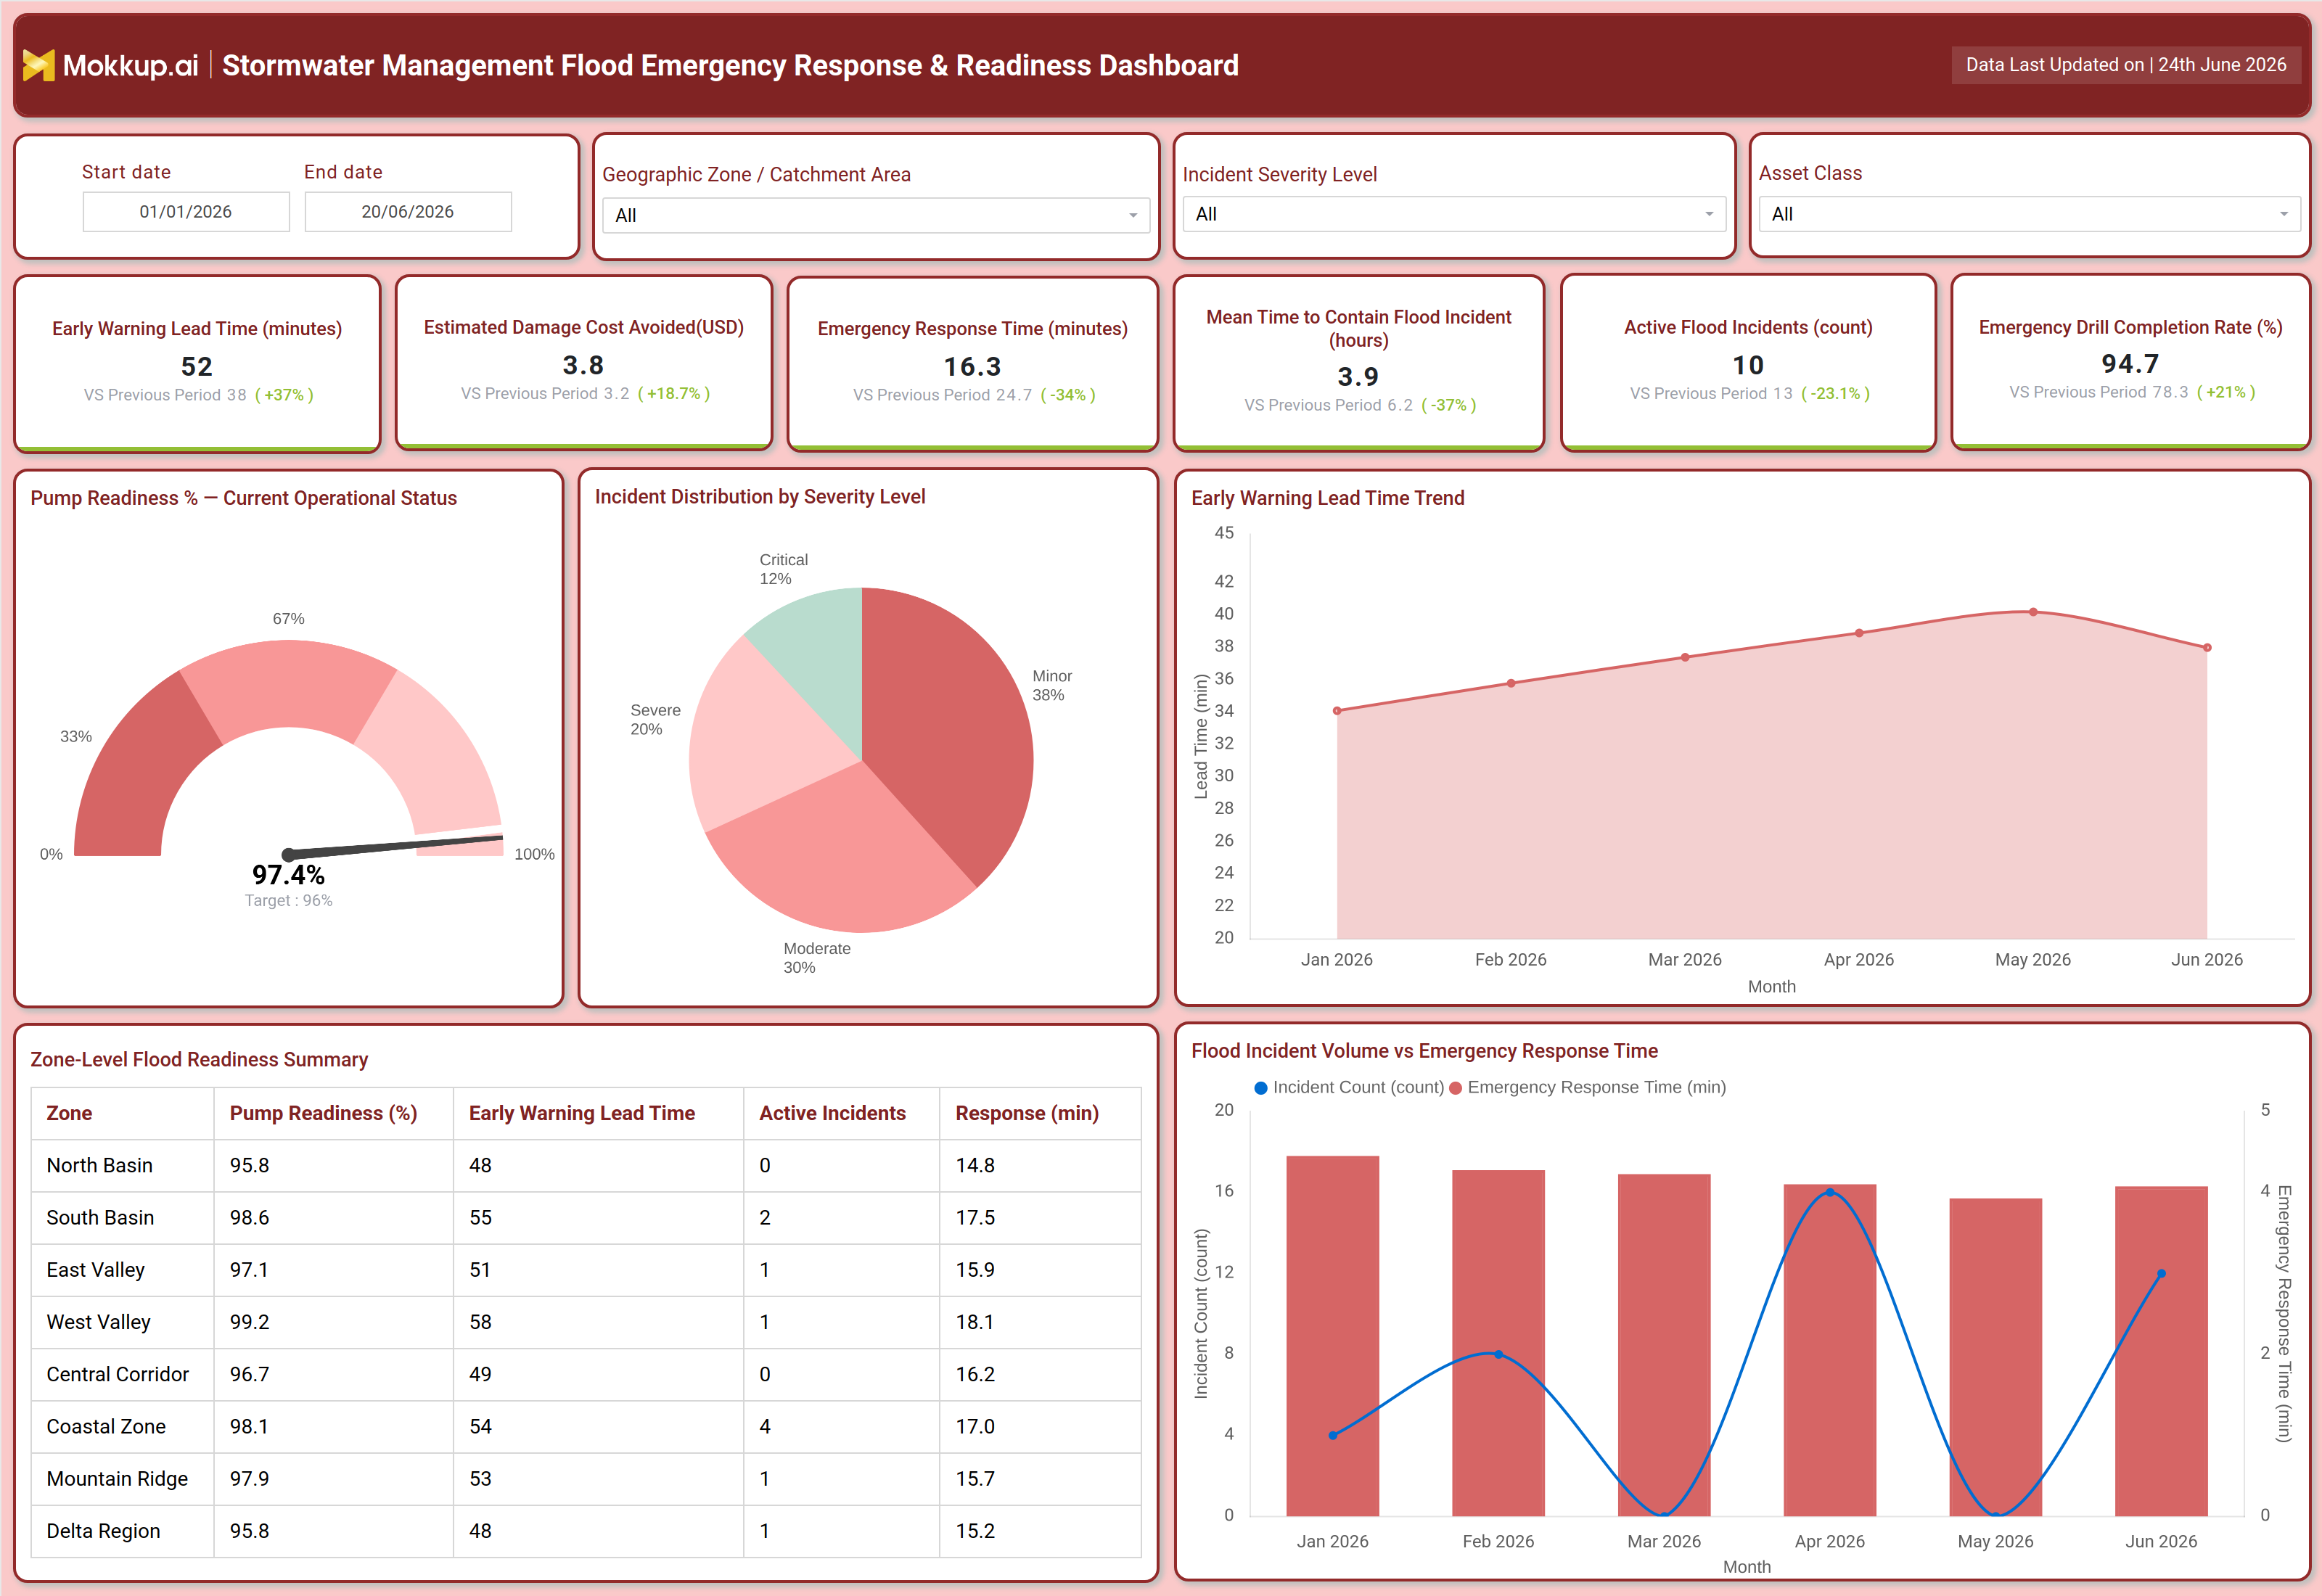This screenshot has height=1596, width=2322.
Task: Click the Mean Time to Contain value 3.9
Action: pyautogui.click(x=1358, y=377)
